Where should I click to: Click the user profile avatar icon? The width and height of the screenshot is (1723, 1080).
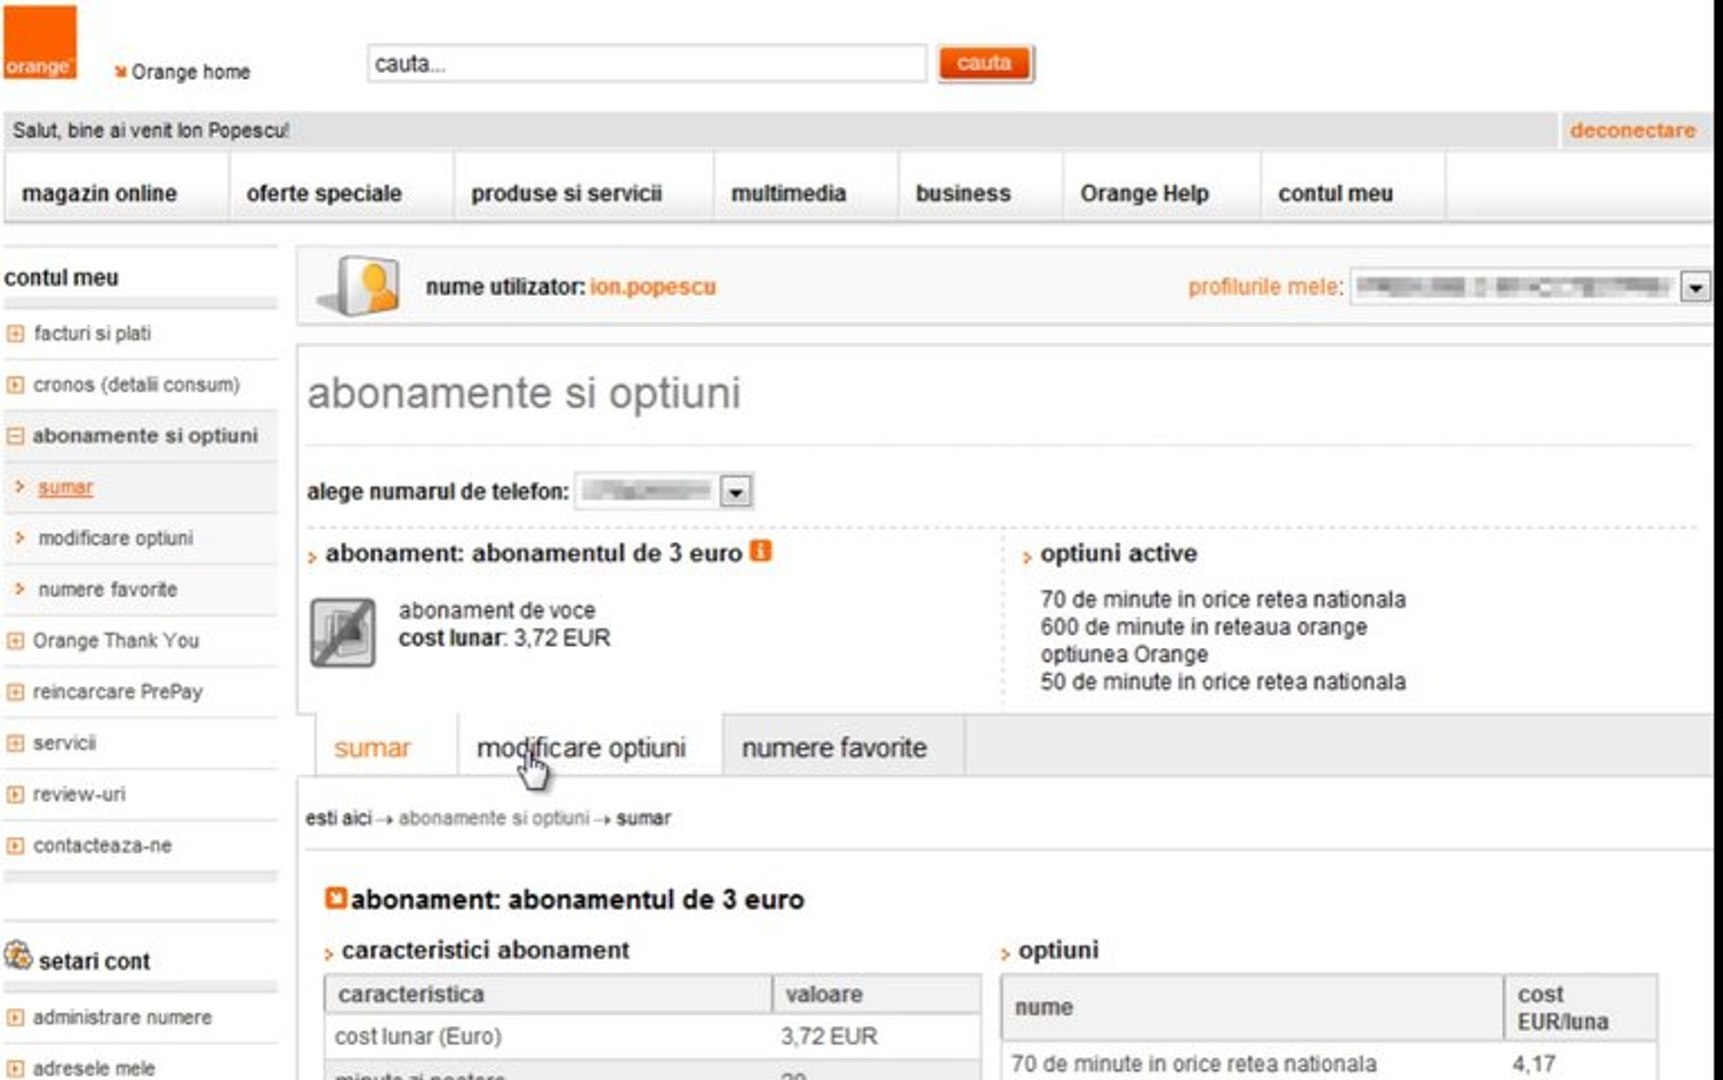tap(362, 286)
